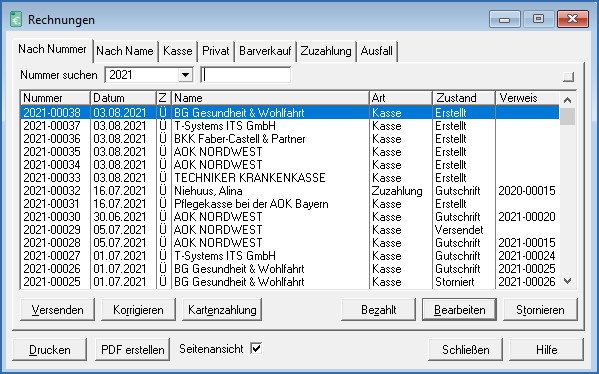Select row Niehuus, Alina
Viewport: 599px width, 374px height.
tap(290, 191)
